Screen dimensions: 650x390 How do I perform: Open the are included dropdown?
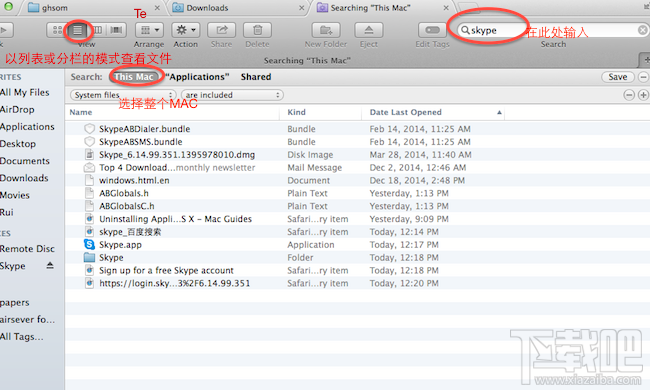pyautogui.click(x=232, y=95)
